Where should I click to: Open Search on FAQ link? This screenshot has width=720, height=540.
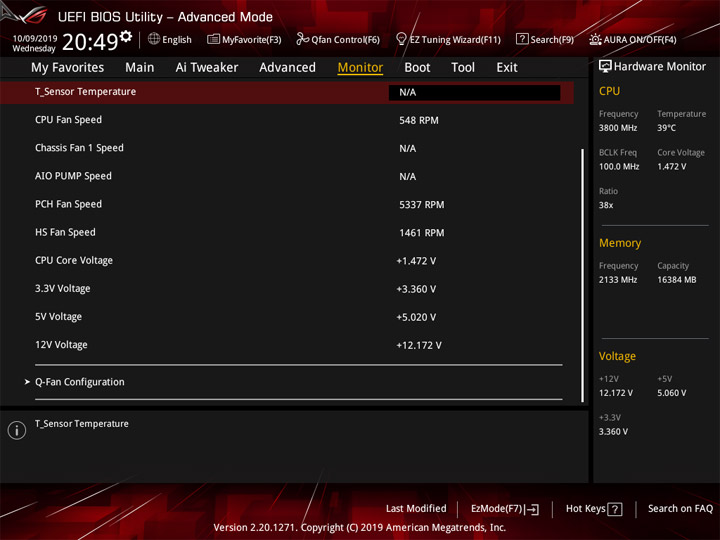(680, 508)
